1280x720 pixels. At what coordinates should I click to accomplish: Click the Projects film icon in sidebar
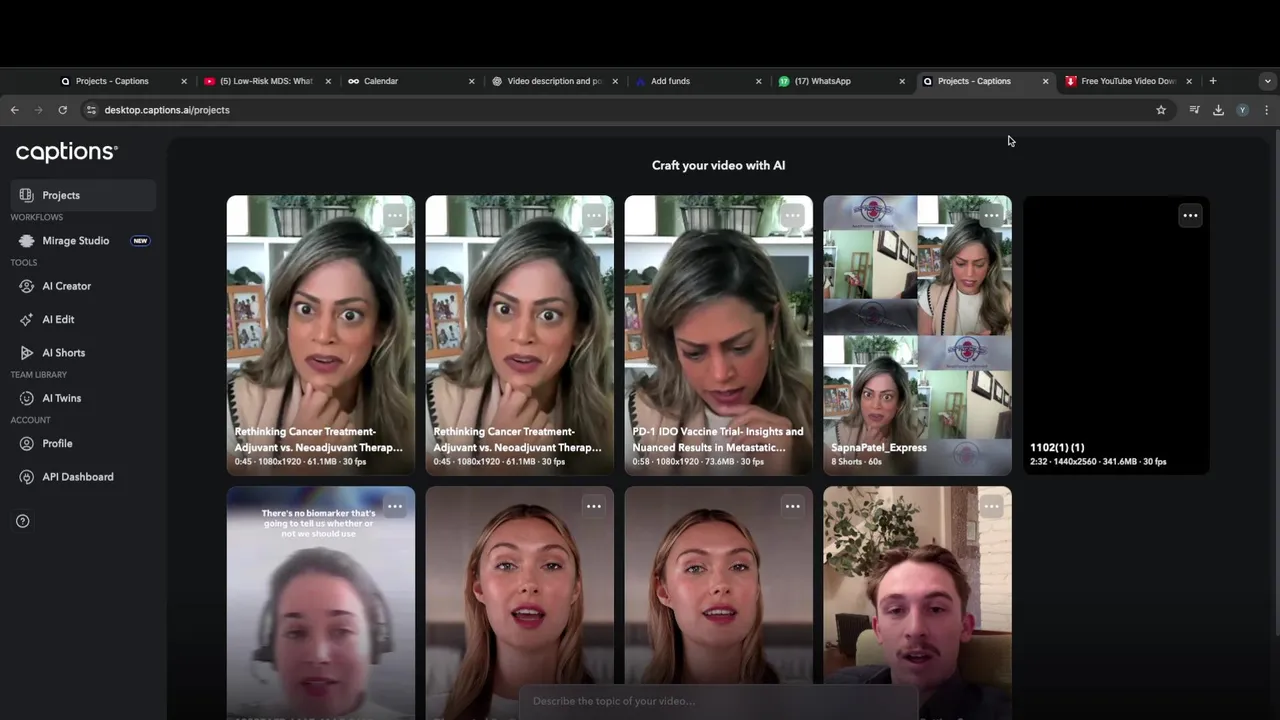click(26, 195)
